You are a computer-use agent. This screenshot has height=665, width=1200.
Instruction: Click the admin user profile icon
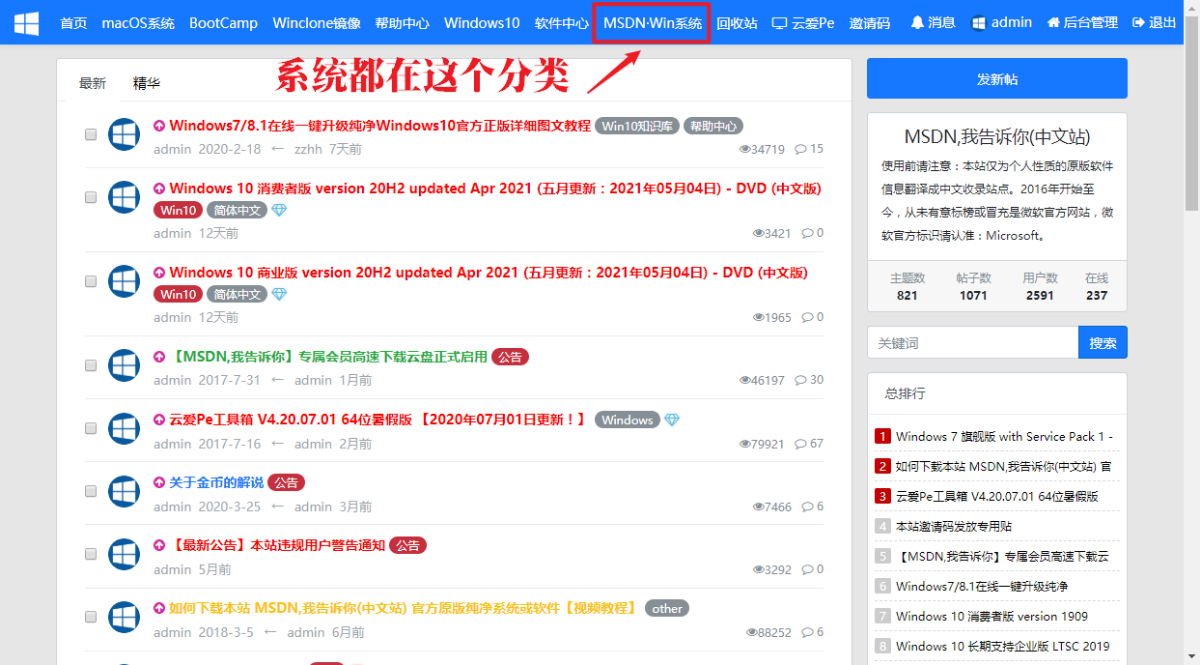(x=978, y=23)
